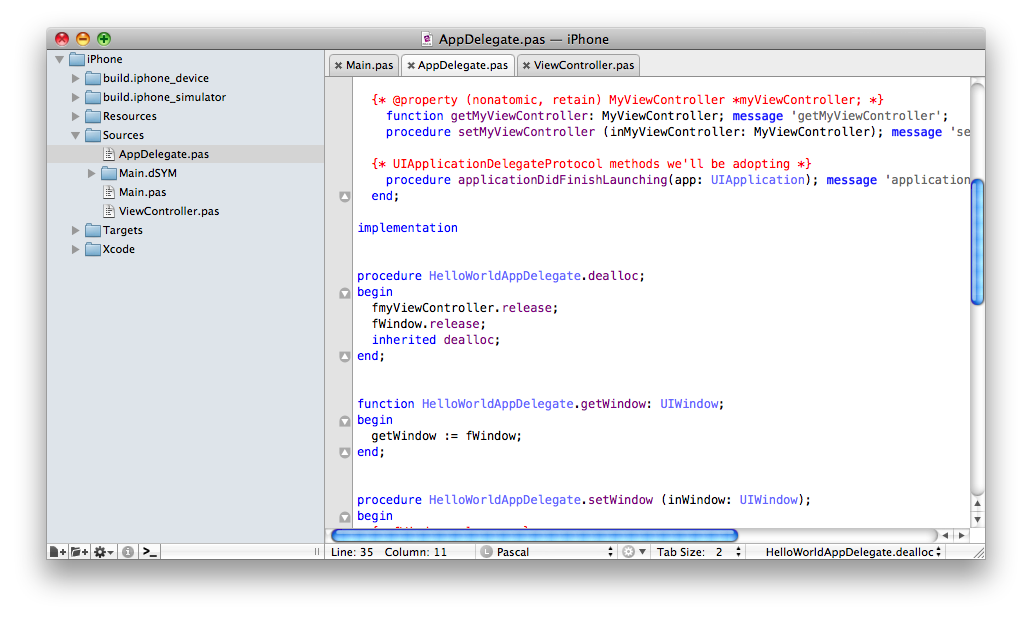
Task: Select the Resources folder label
Action: click(x=130, y=116)
